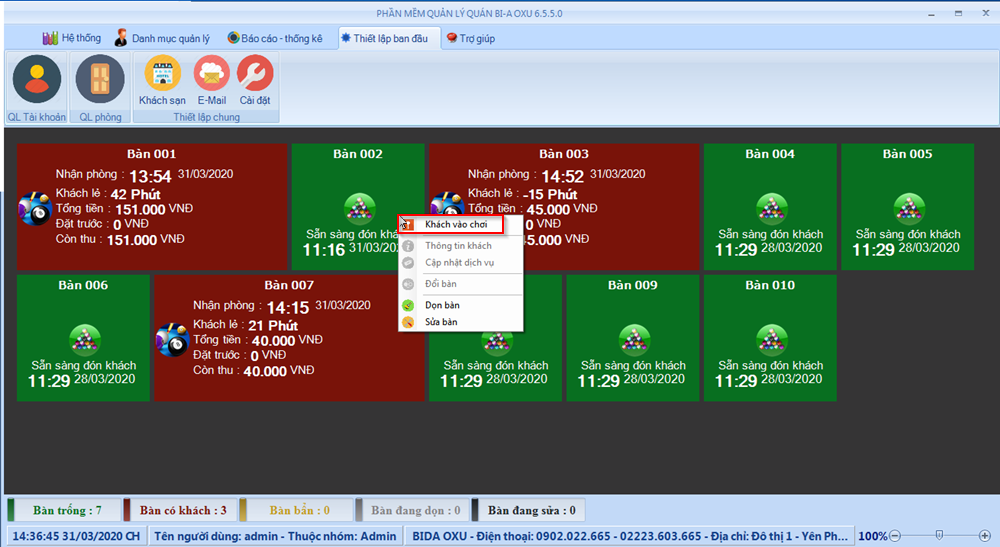
Task: Click the Cài đặt wrench icon
Action: point(254,75)
